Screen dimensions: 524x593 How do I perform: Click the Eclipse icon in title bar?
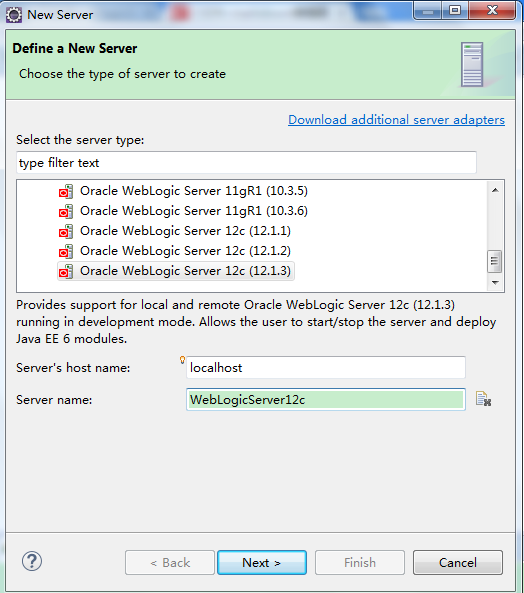click(14, 15)
